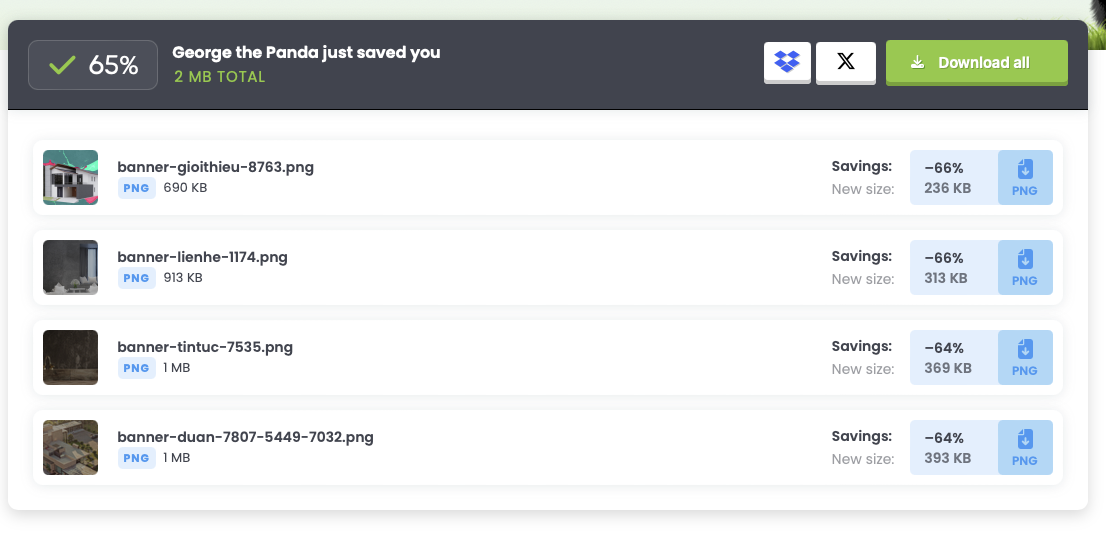Share result on X (Twitter) icon
The height and width of the screenshot is (534, 1106).
[x=846, y=62]
